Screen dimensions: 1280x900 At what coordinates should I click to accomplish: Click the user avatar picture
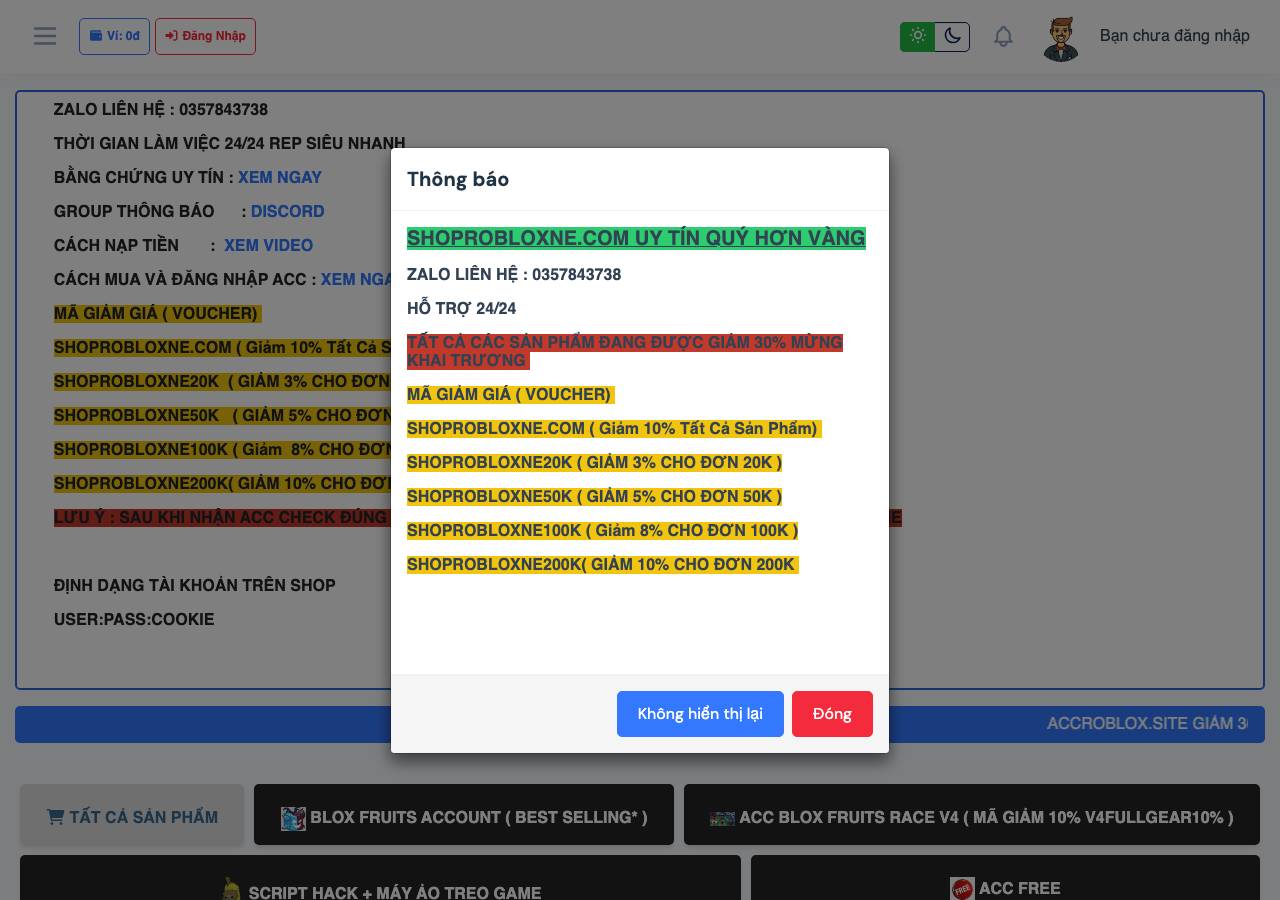[1061, 38]
